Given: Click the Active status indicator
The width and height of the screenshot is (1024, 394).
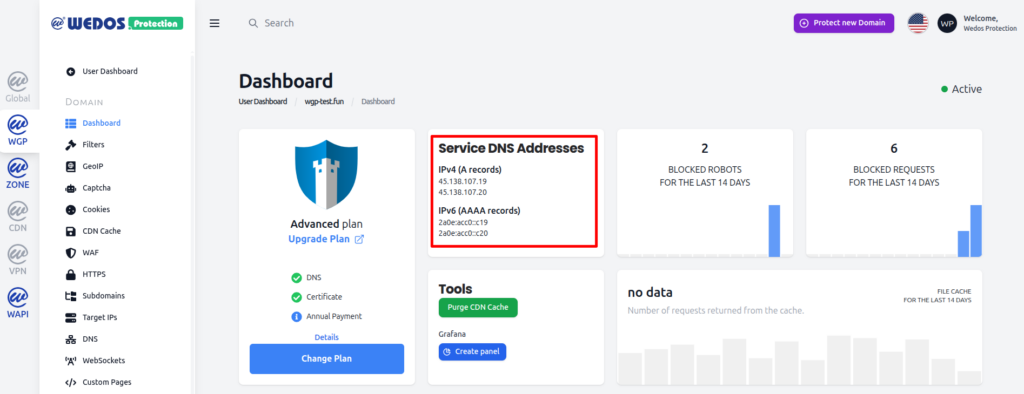Looking at the screenshot, I should click(x=961, y=89).
